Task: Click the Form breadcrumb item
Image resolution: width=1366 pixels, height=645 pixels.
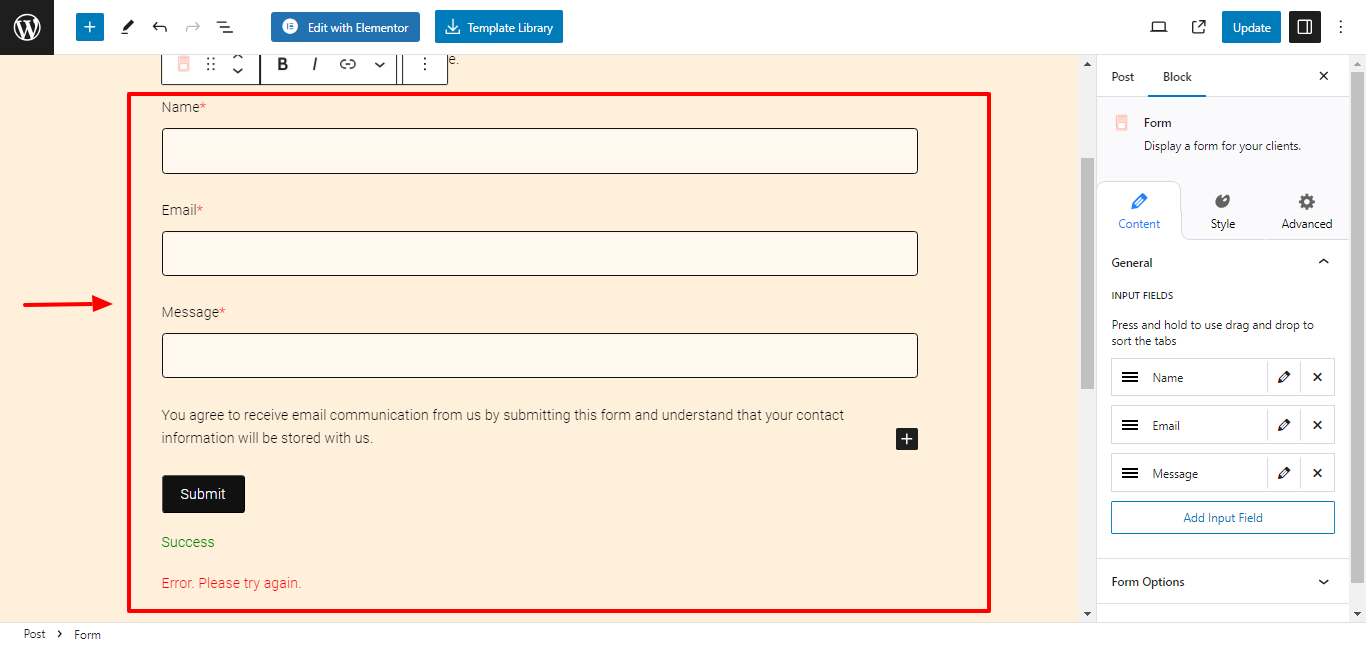Action: (87, 634)
